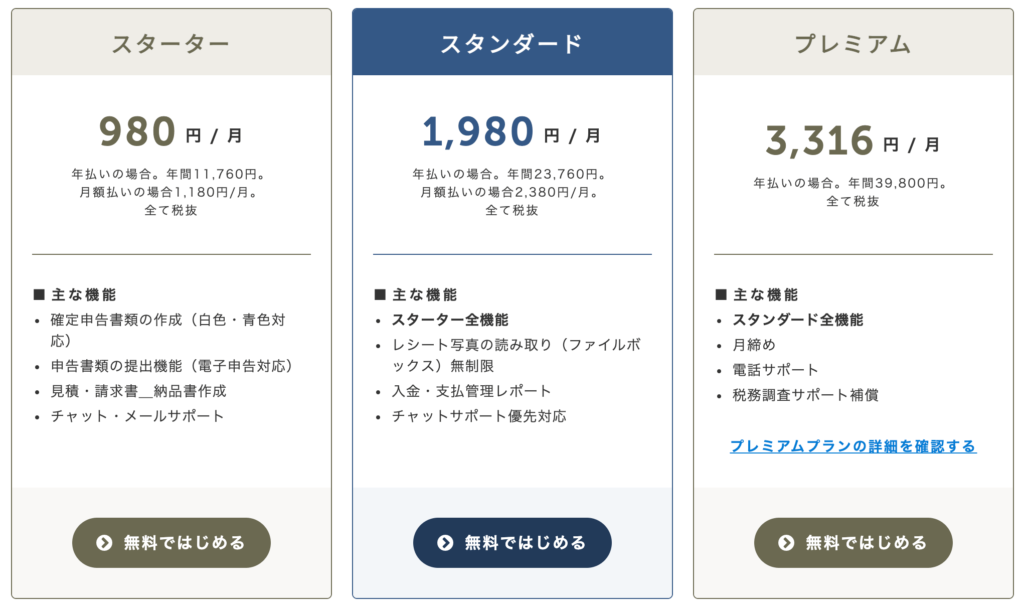Select the blue スタンダード plan header

point(512,42)
